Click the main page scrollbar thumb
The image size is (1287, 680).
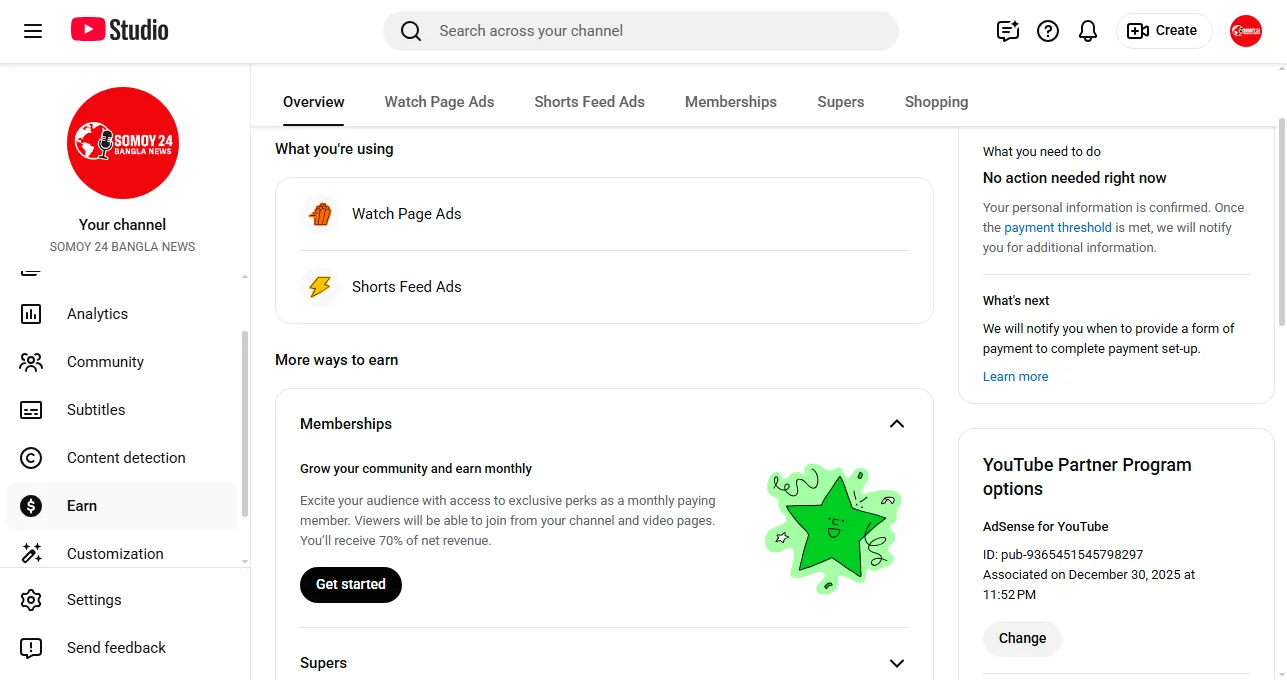point(1282,221)
